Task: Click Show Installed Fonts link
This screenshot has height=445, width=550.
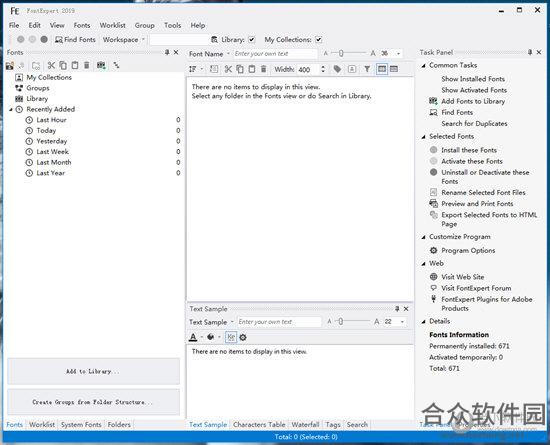Action: click(x=473, y=79)
